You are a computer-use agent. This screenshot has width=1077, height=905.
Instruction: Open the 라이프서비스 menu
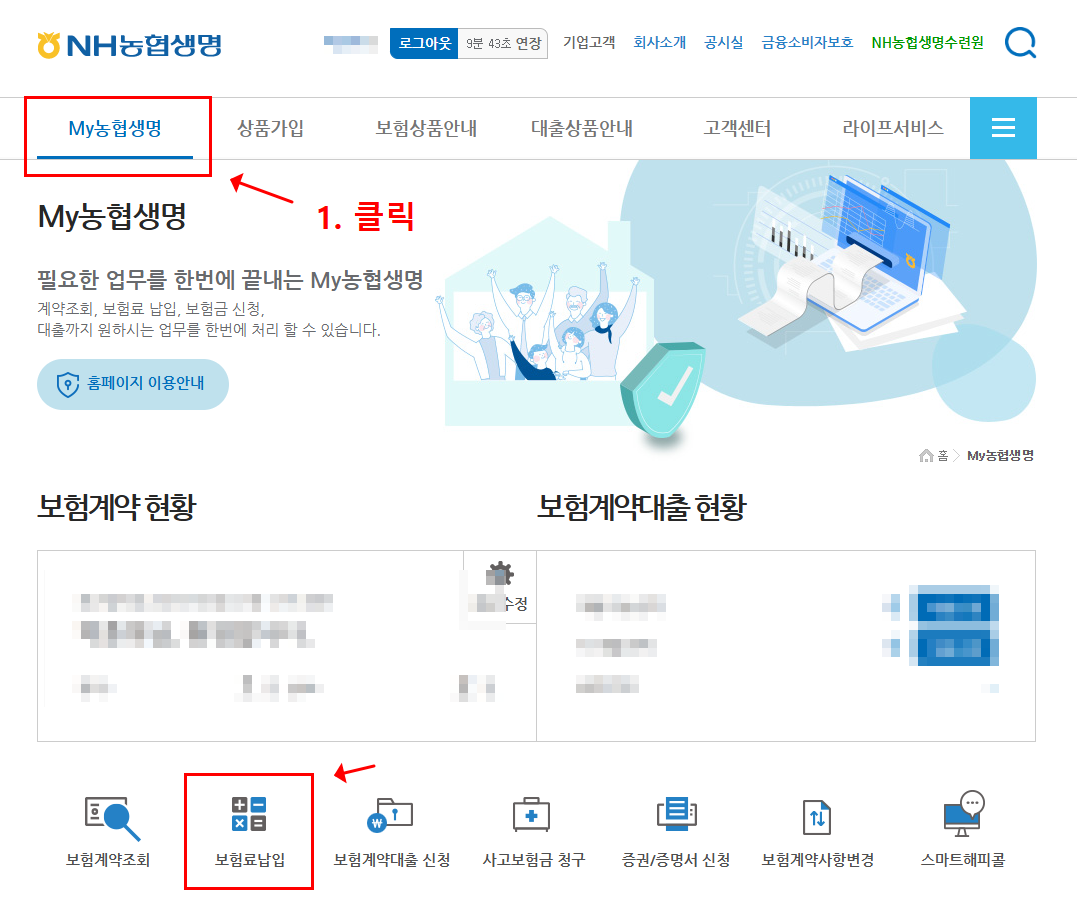pyautogui.click(x=893, y=128)
